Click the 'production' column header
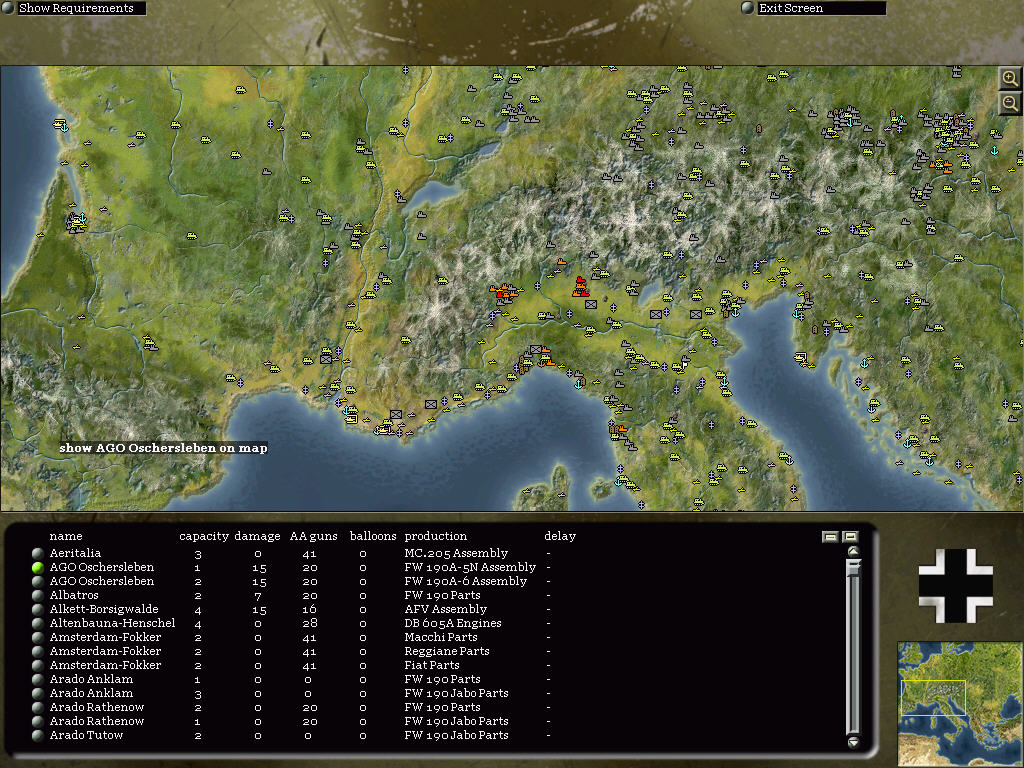Screen dimensions: 1024x768 (436, 536)
